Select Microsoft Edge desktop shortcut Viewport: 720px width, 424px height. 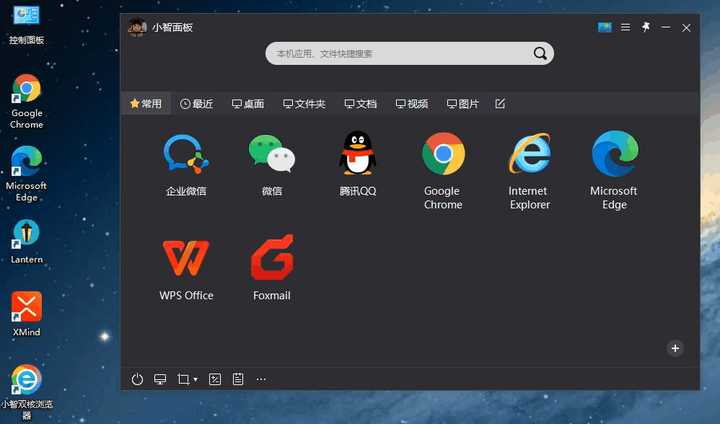coord(26,174)
